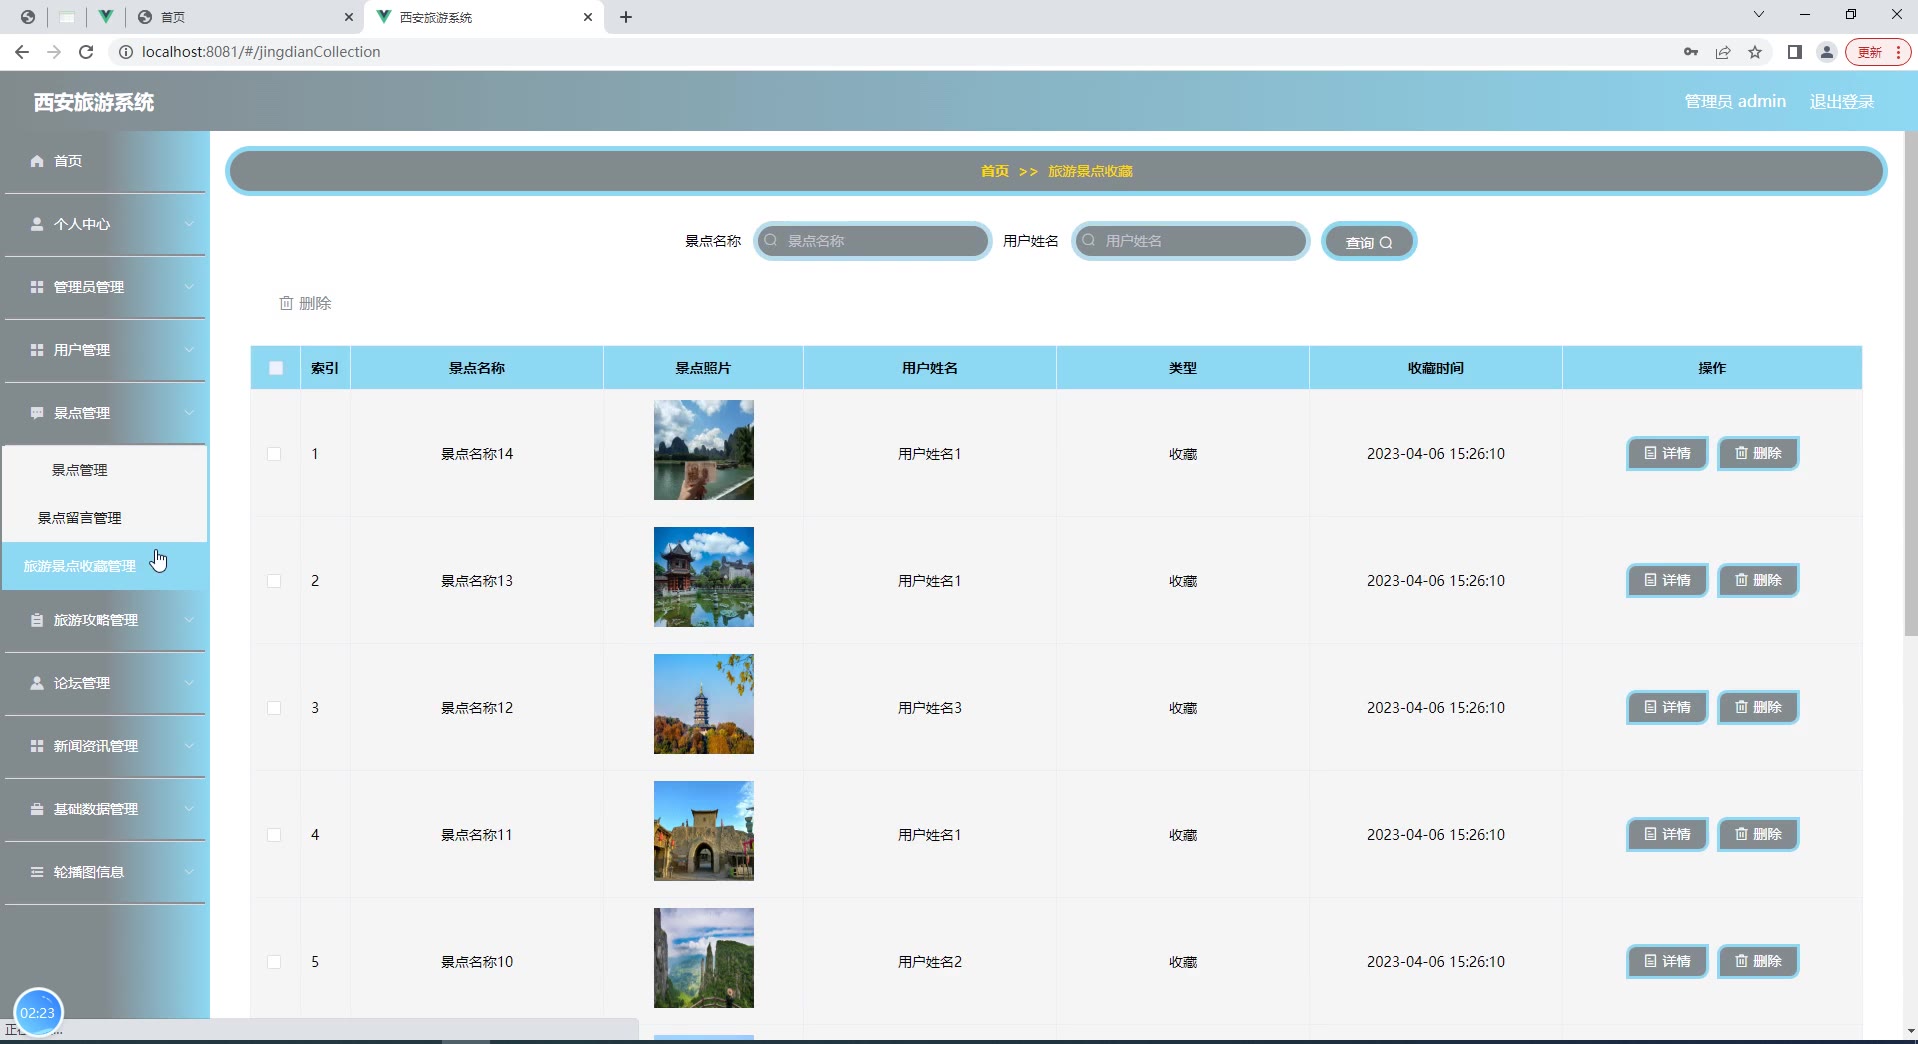The image size is (1918, 1044).
Task: Click the password key icon in address bar
Action: coord(1690,52)
